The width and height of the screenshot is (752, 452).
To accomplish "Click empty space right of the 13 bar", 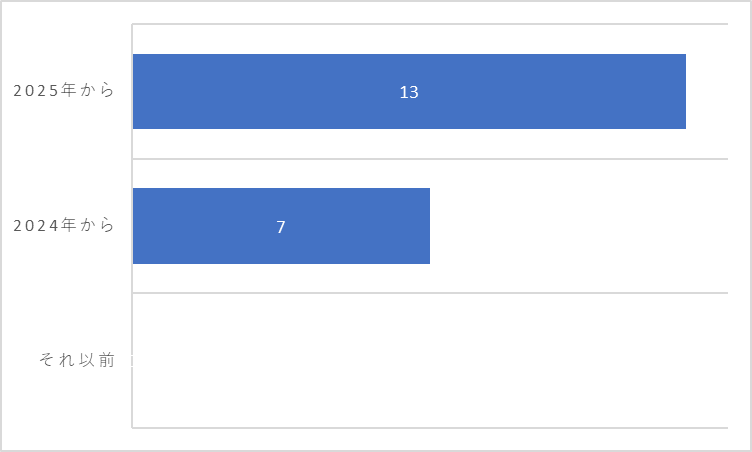I will tap(707, 91).
